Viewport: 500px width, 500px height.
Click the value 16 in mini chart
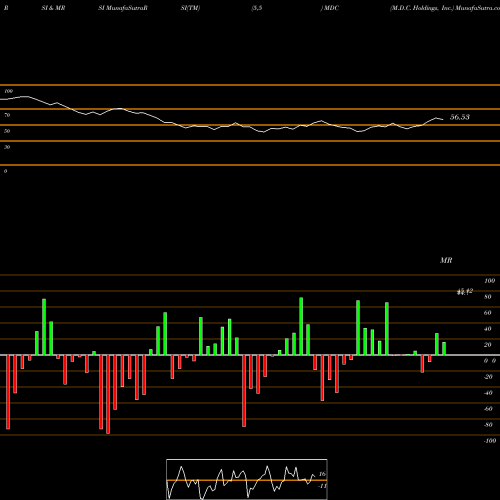322,474
